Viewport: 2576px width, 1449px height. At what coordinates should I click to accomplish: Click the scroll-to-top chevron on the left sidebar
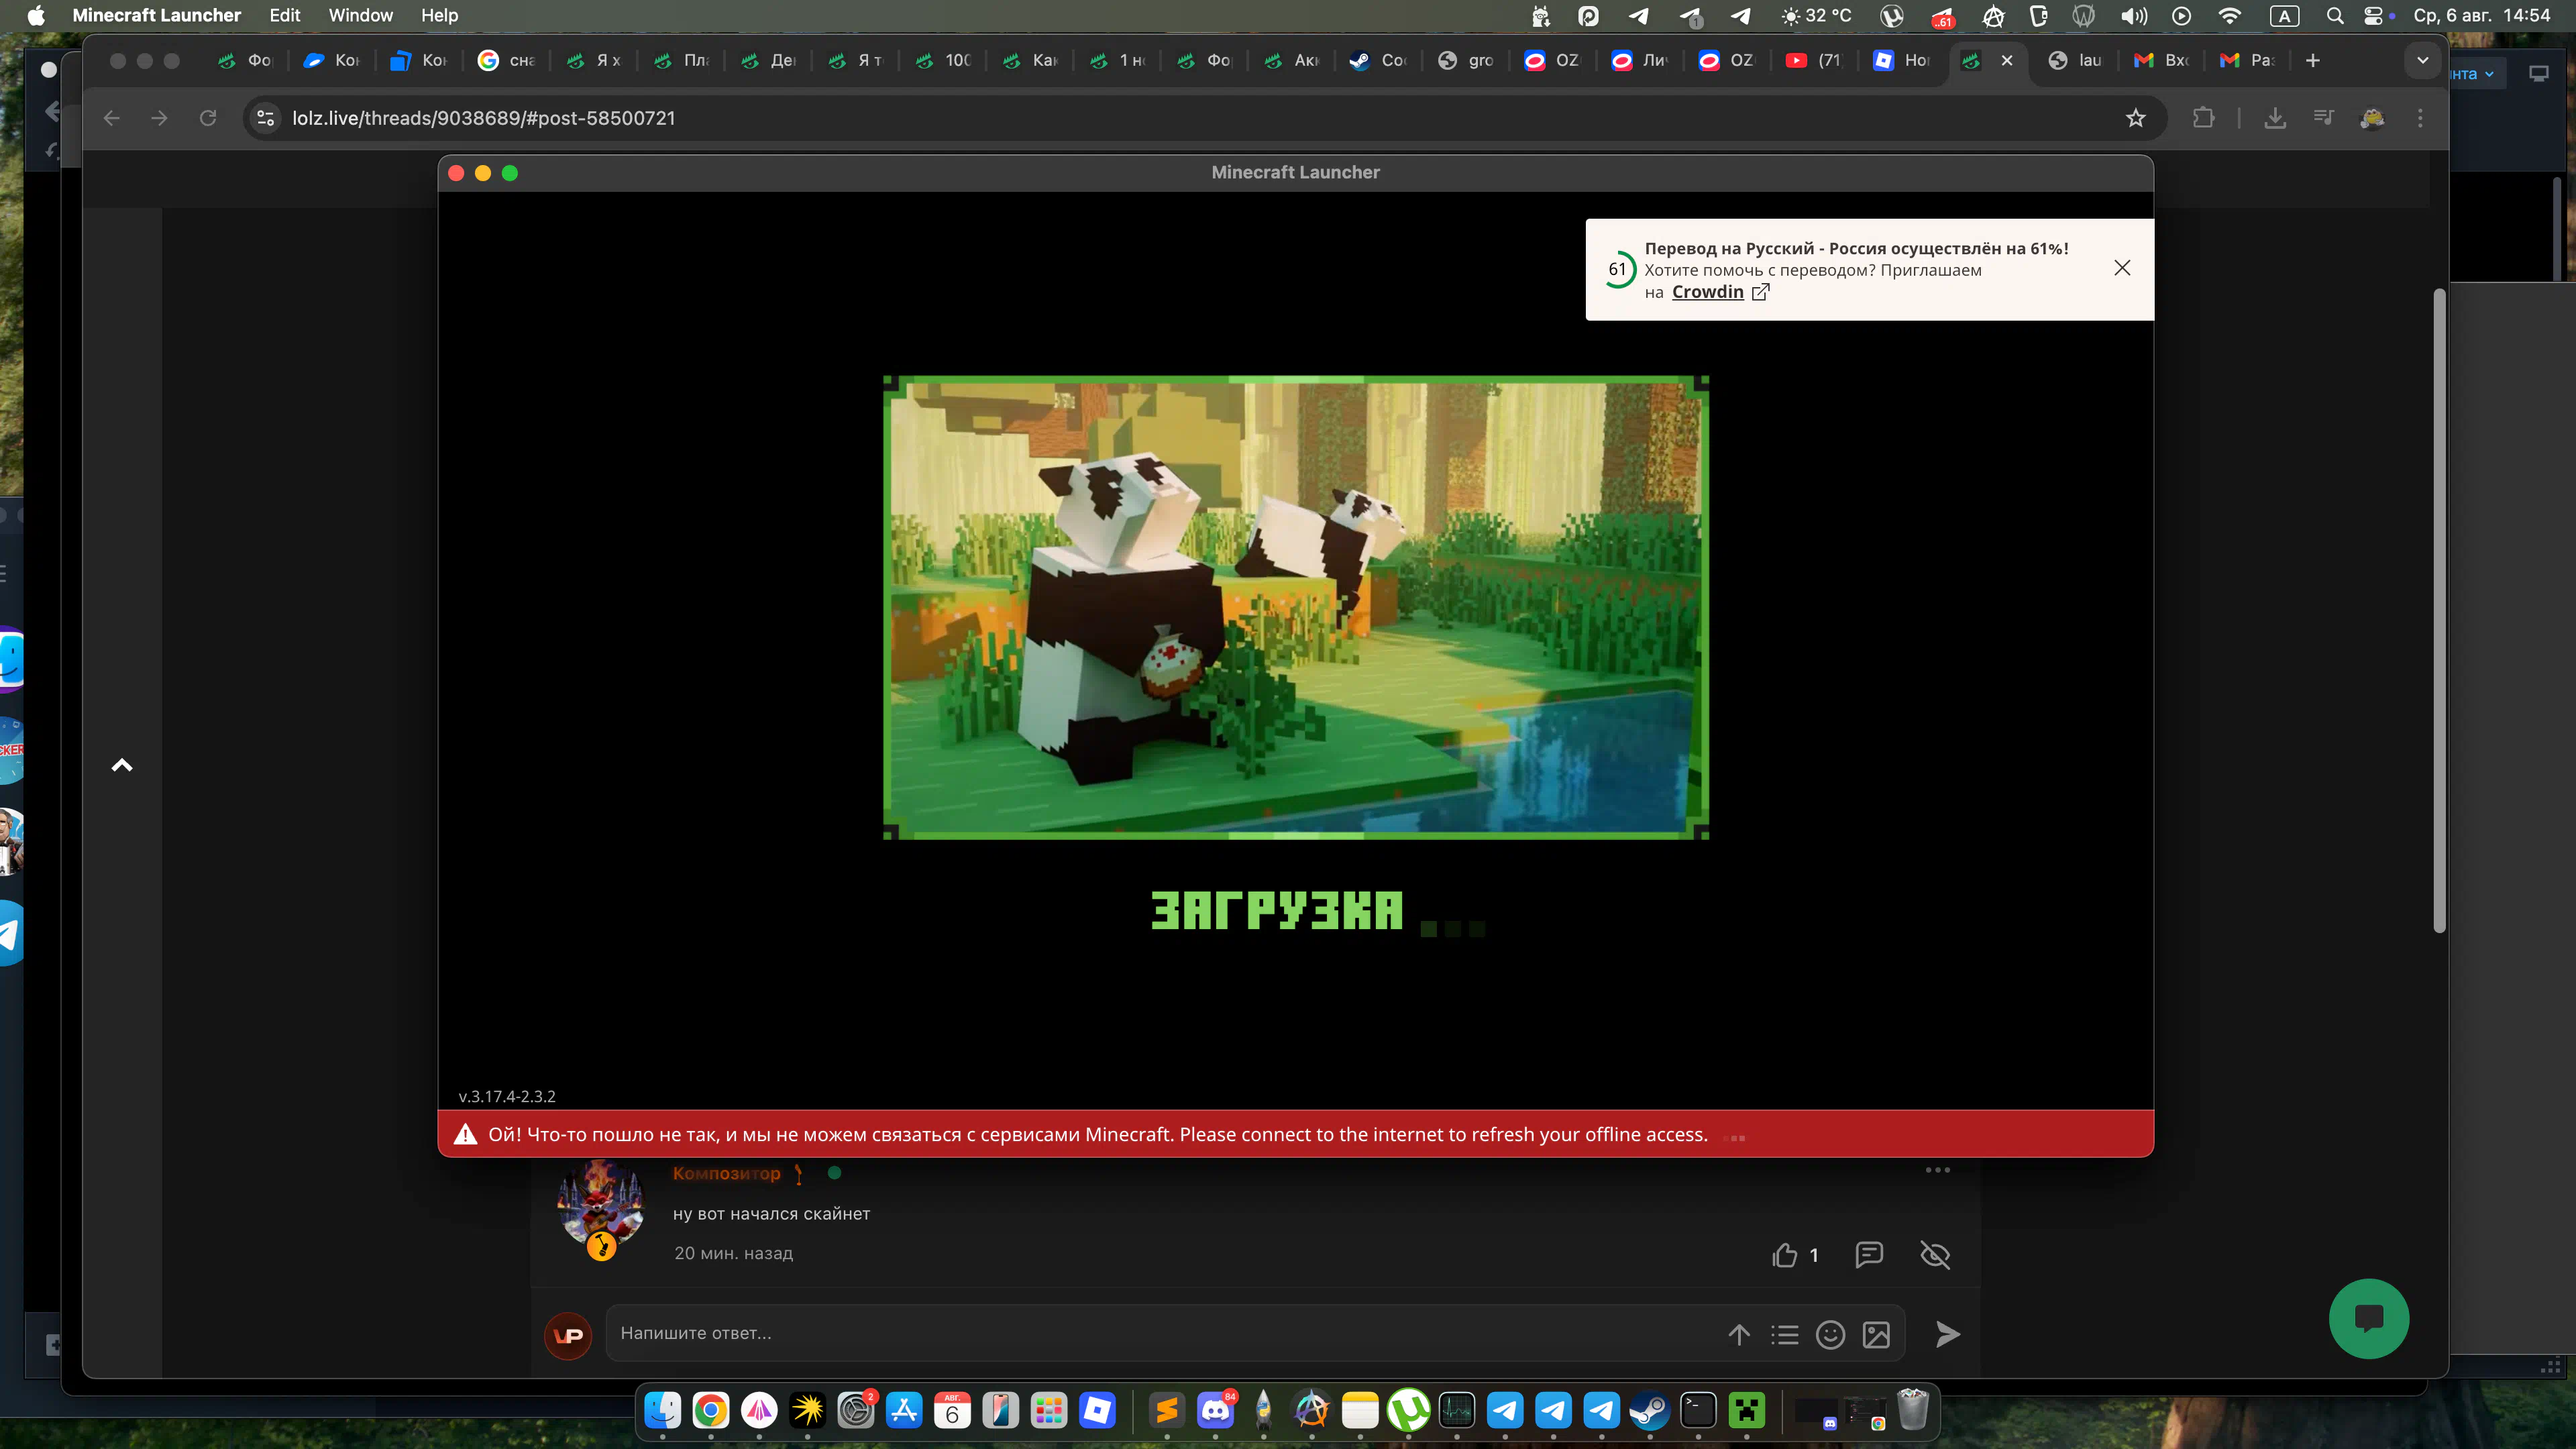[122, 765]
